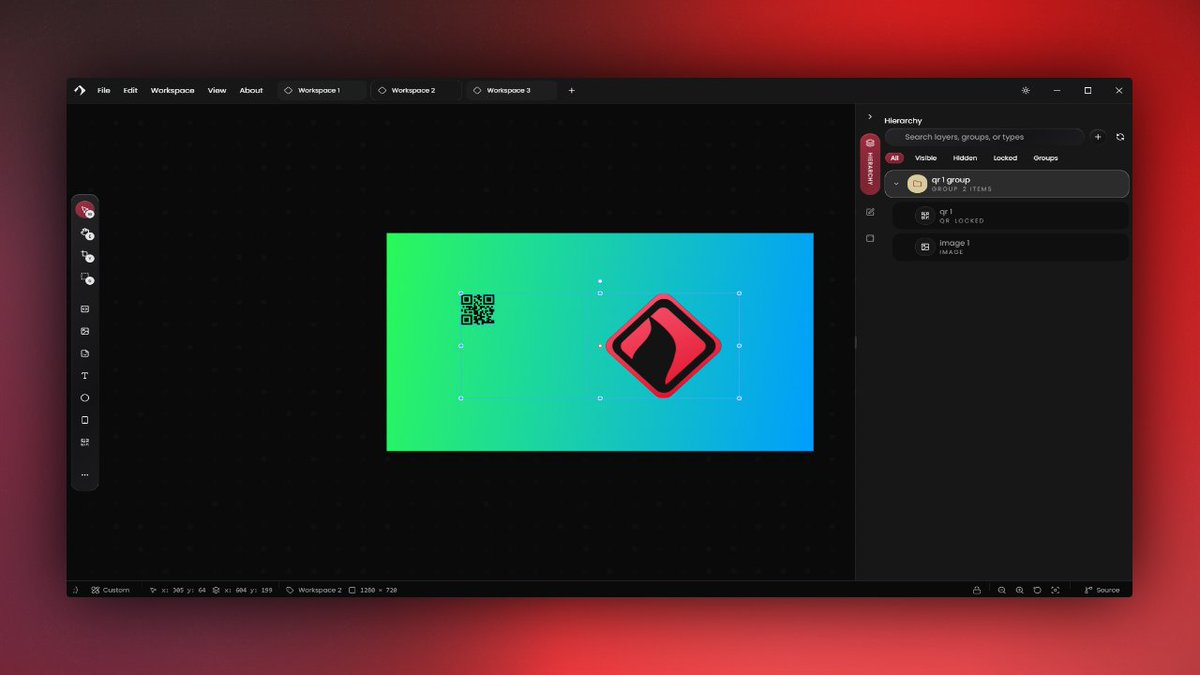Click the rotation handle above the selection
The height and width of the screenshot is (675, 1200).
600,281
